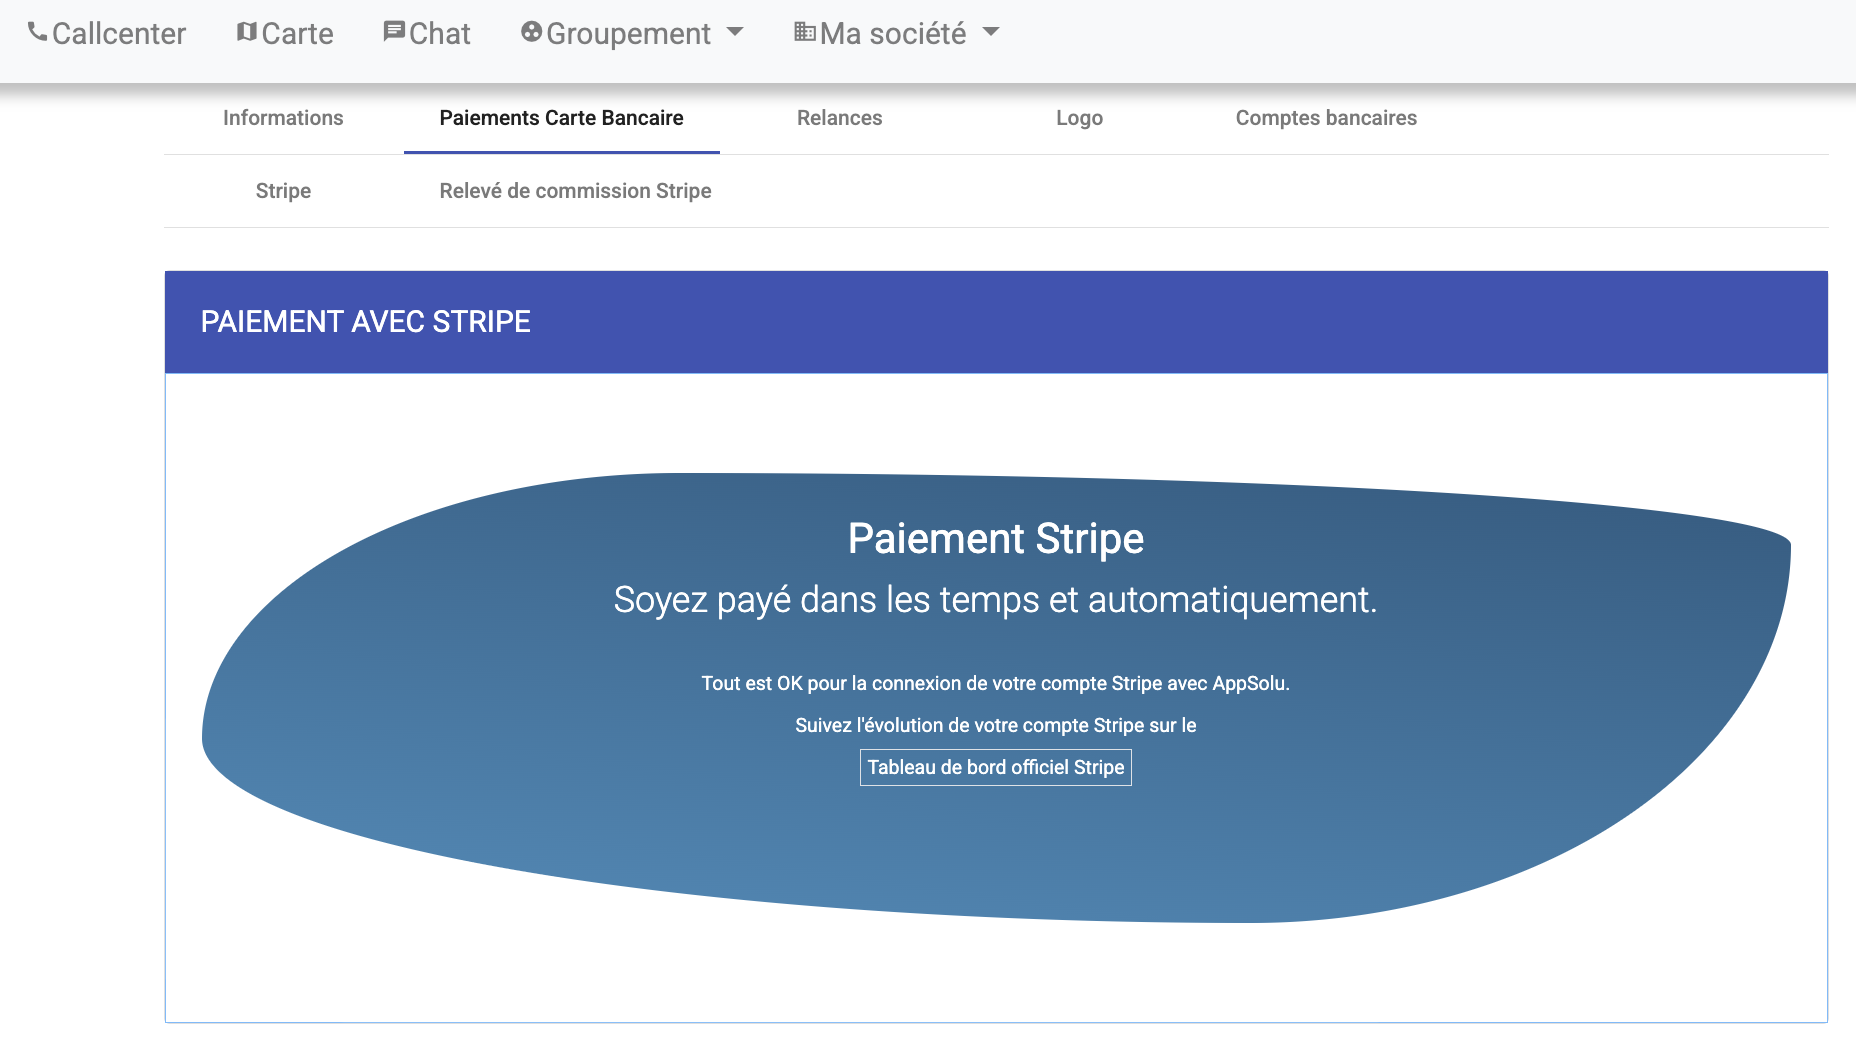Switch to the Informations tab
Screen dimensions: 1856x1050
(x=283, y=118)
